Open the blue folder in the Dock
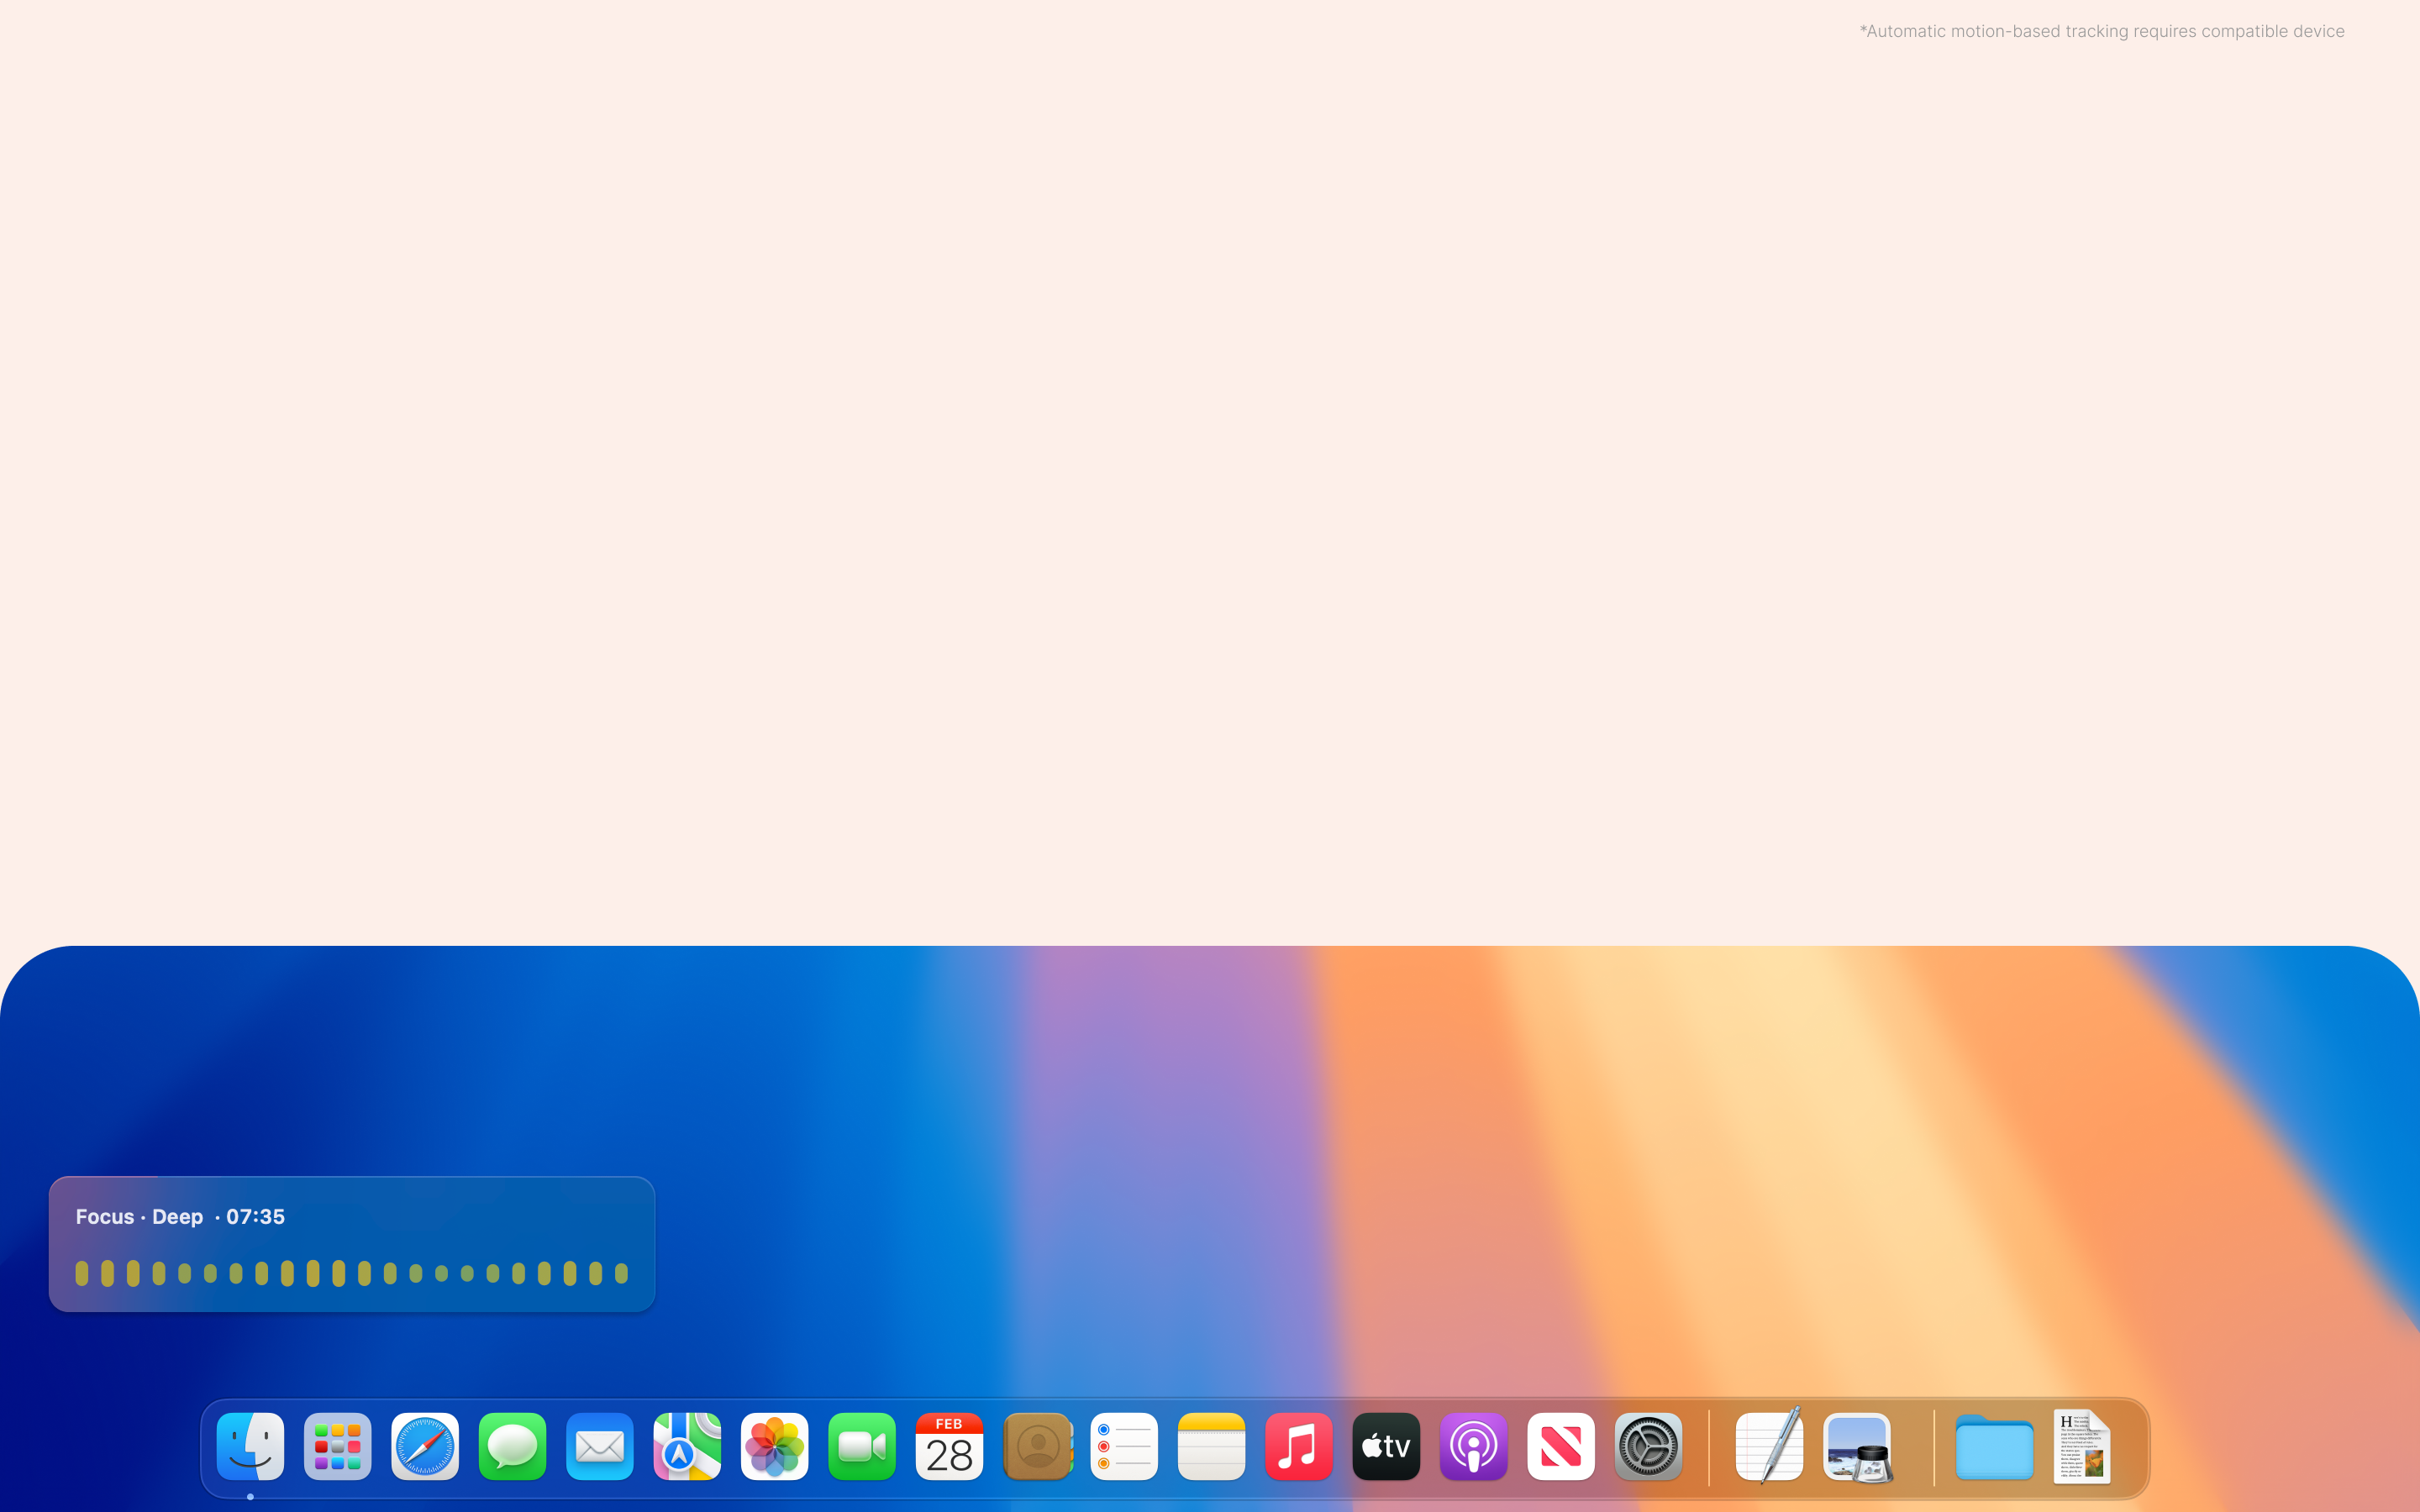2420x1512 pixels. click(1996, 1446)
